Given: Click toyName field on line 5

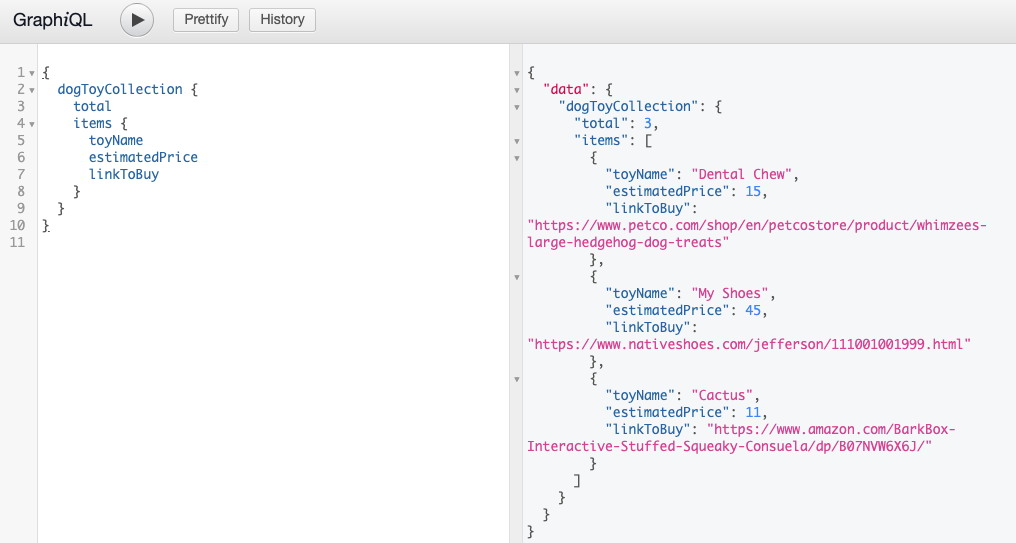Looking at the screenshot, I should (116, 140).
